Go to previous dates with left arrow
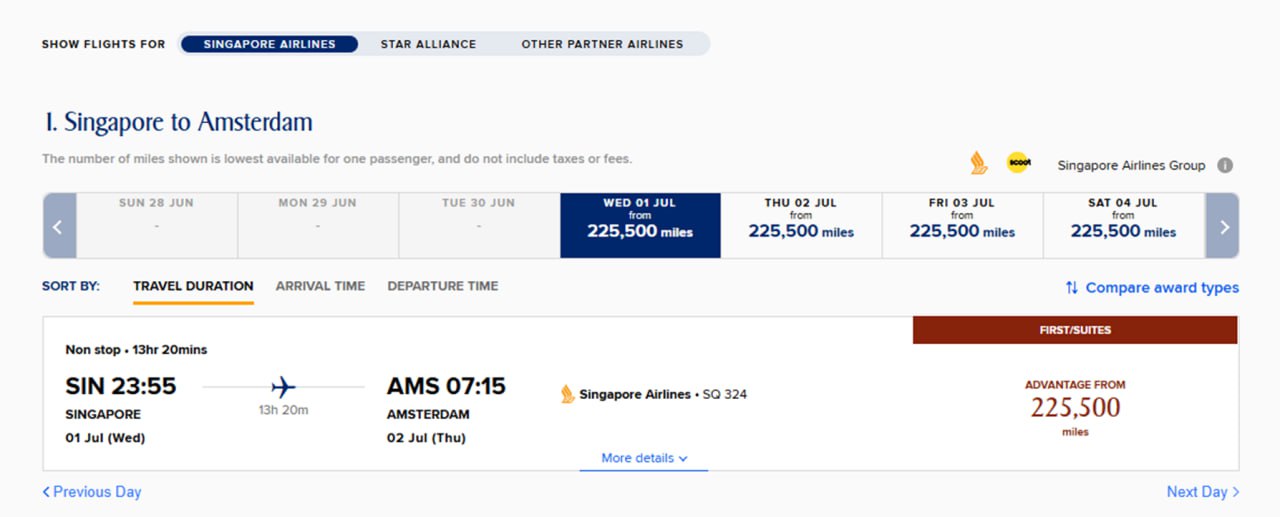The width and height of the screenshot is (1280, 517). click(58, 226)
